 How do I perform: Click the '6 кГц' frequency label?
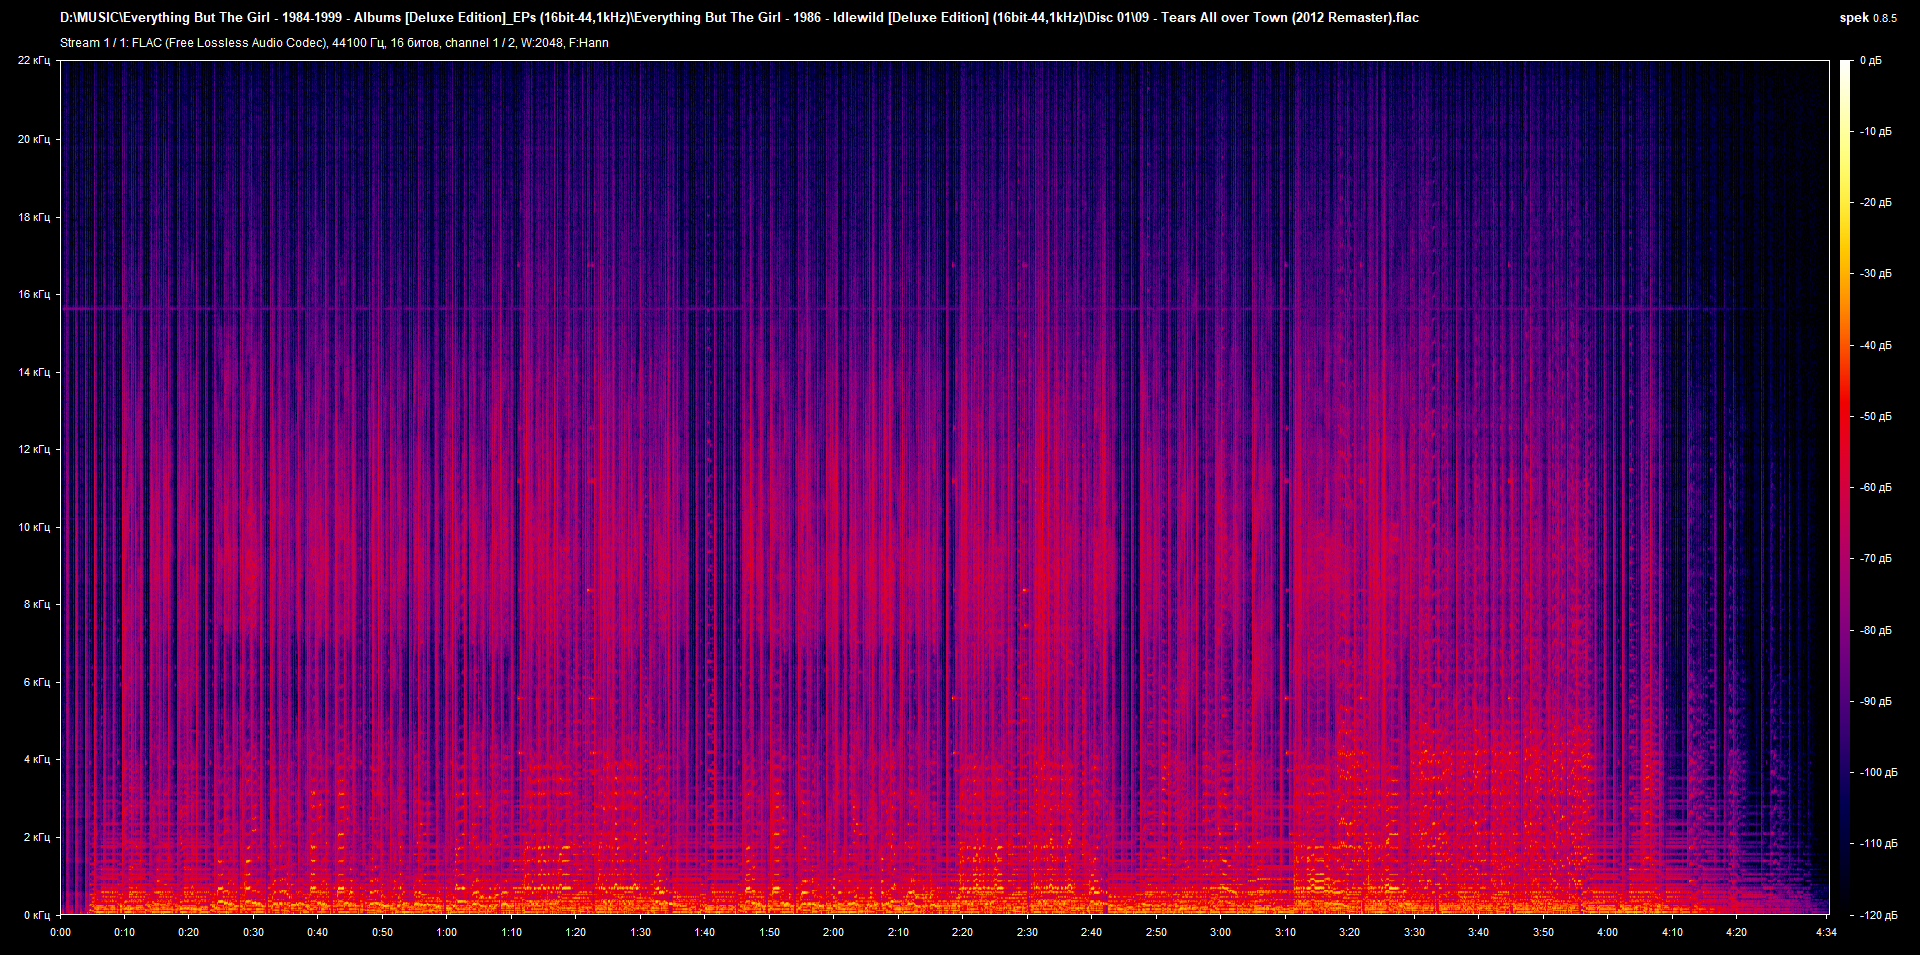[37, 682]
